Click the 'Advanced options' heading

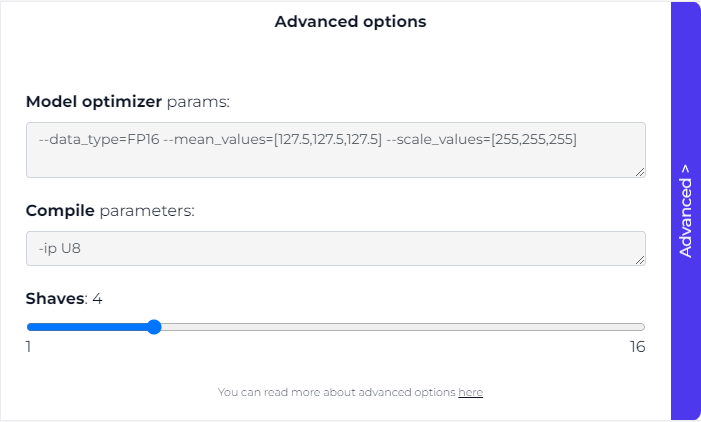coord(350,21)
